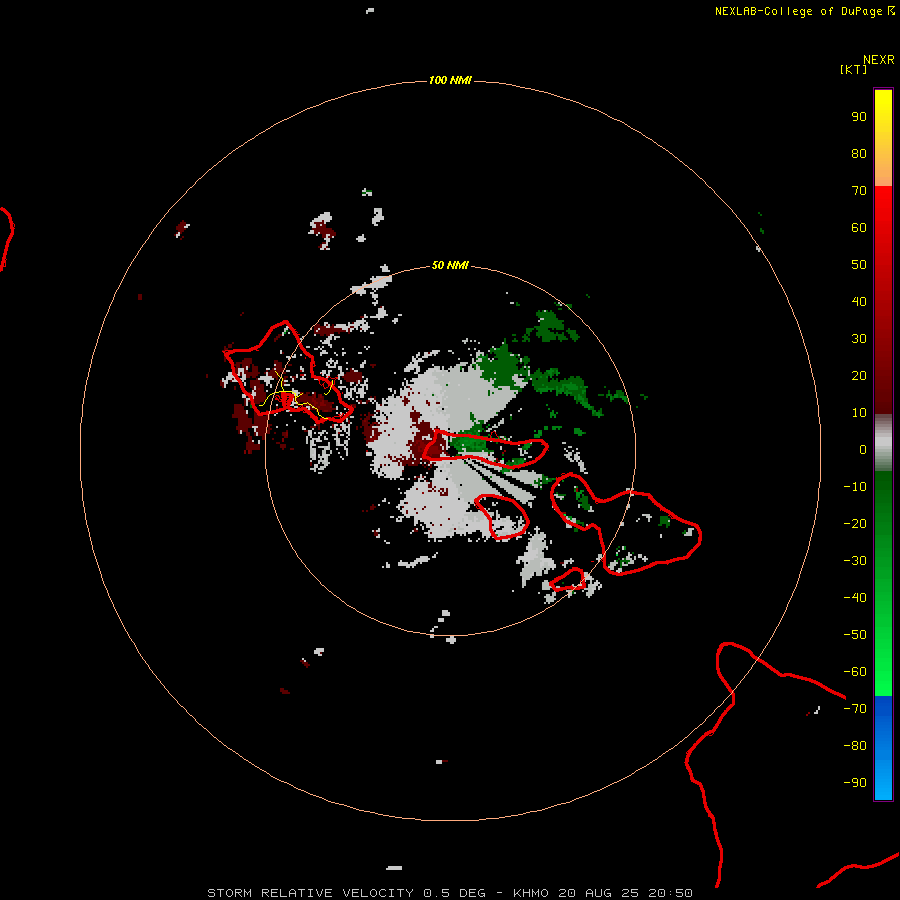Click the -70 value on the velocity scale
900x900 pixels.
(855, 709)
